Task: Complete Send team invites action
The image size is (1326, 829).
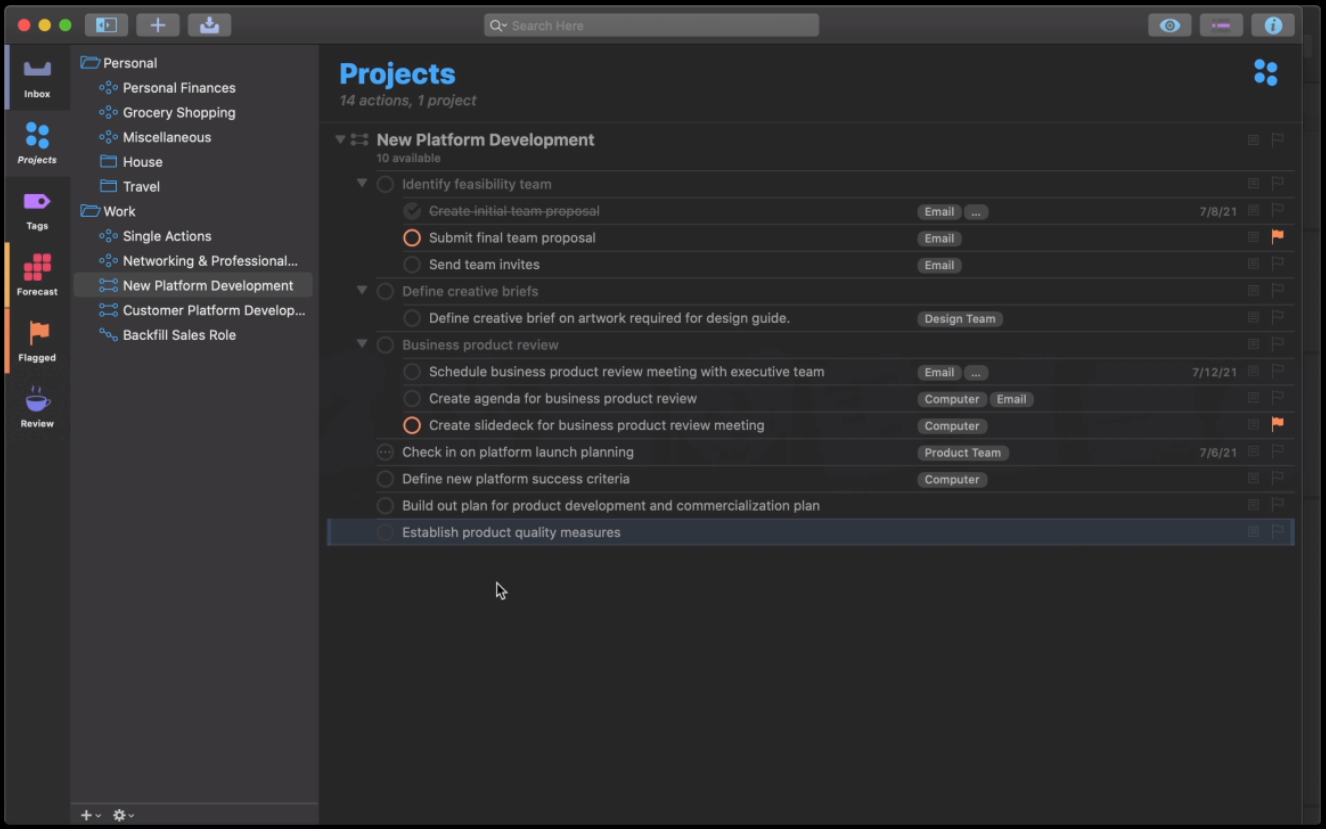Action: pyautogui.click(x=412, y=265)
